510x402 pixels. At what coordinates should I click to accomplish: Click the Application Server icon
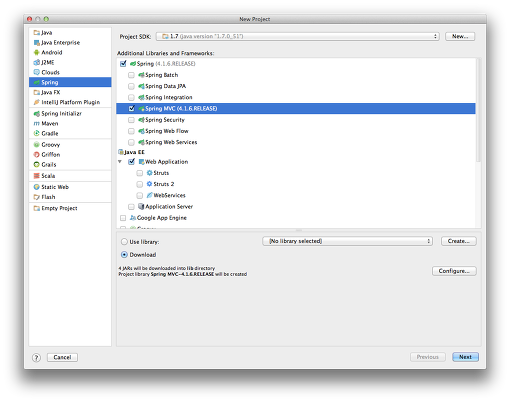point(141,207)
